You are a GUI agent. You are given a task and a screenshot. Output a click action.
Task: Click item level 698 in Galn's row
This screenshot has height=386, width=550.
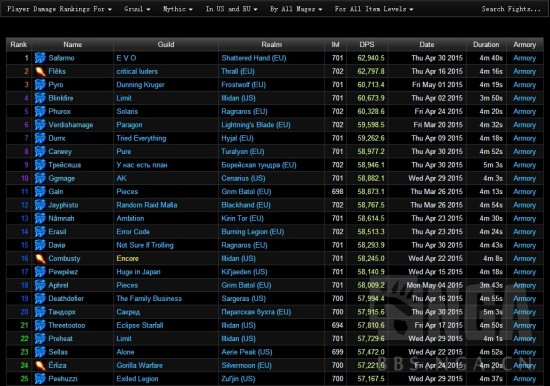(x=337, y=192)
